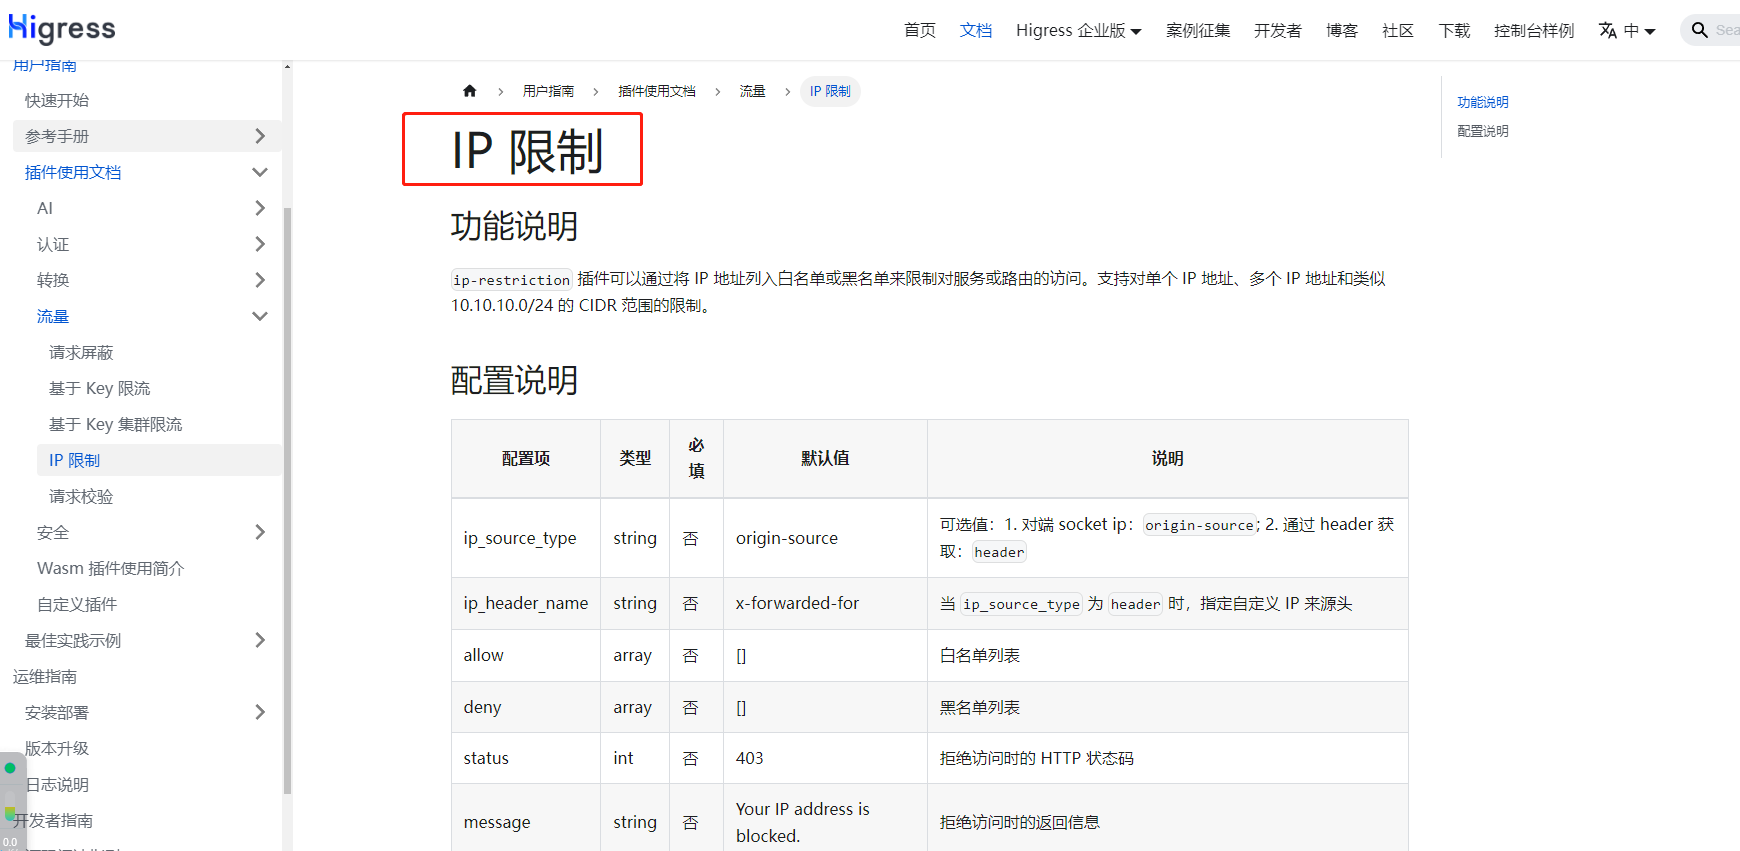
Task: Open 自定义插件 page
Action: pos(77,604)
